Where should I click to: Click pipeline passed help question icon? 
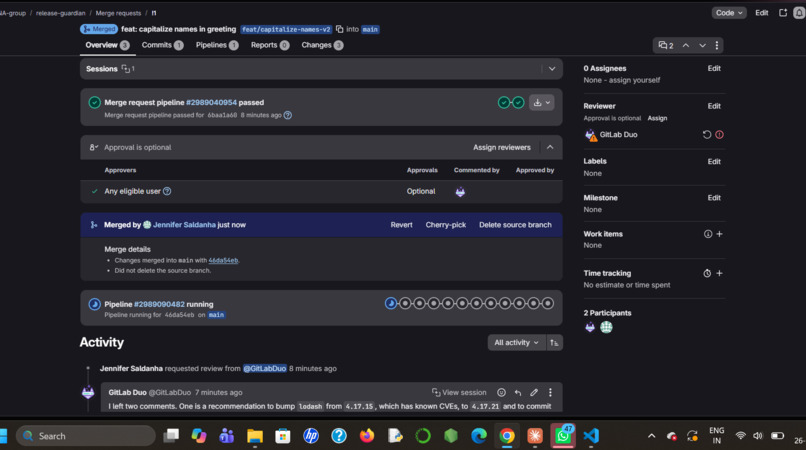point(288,115)
